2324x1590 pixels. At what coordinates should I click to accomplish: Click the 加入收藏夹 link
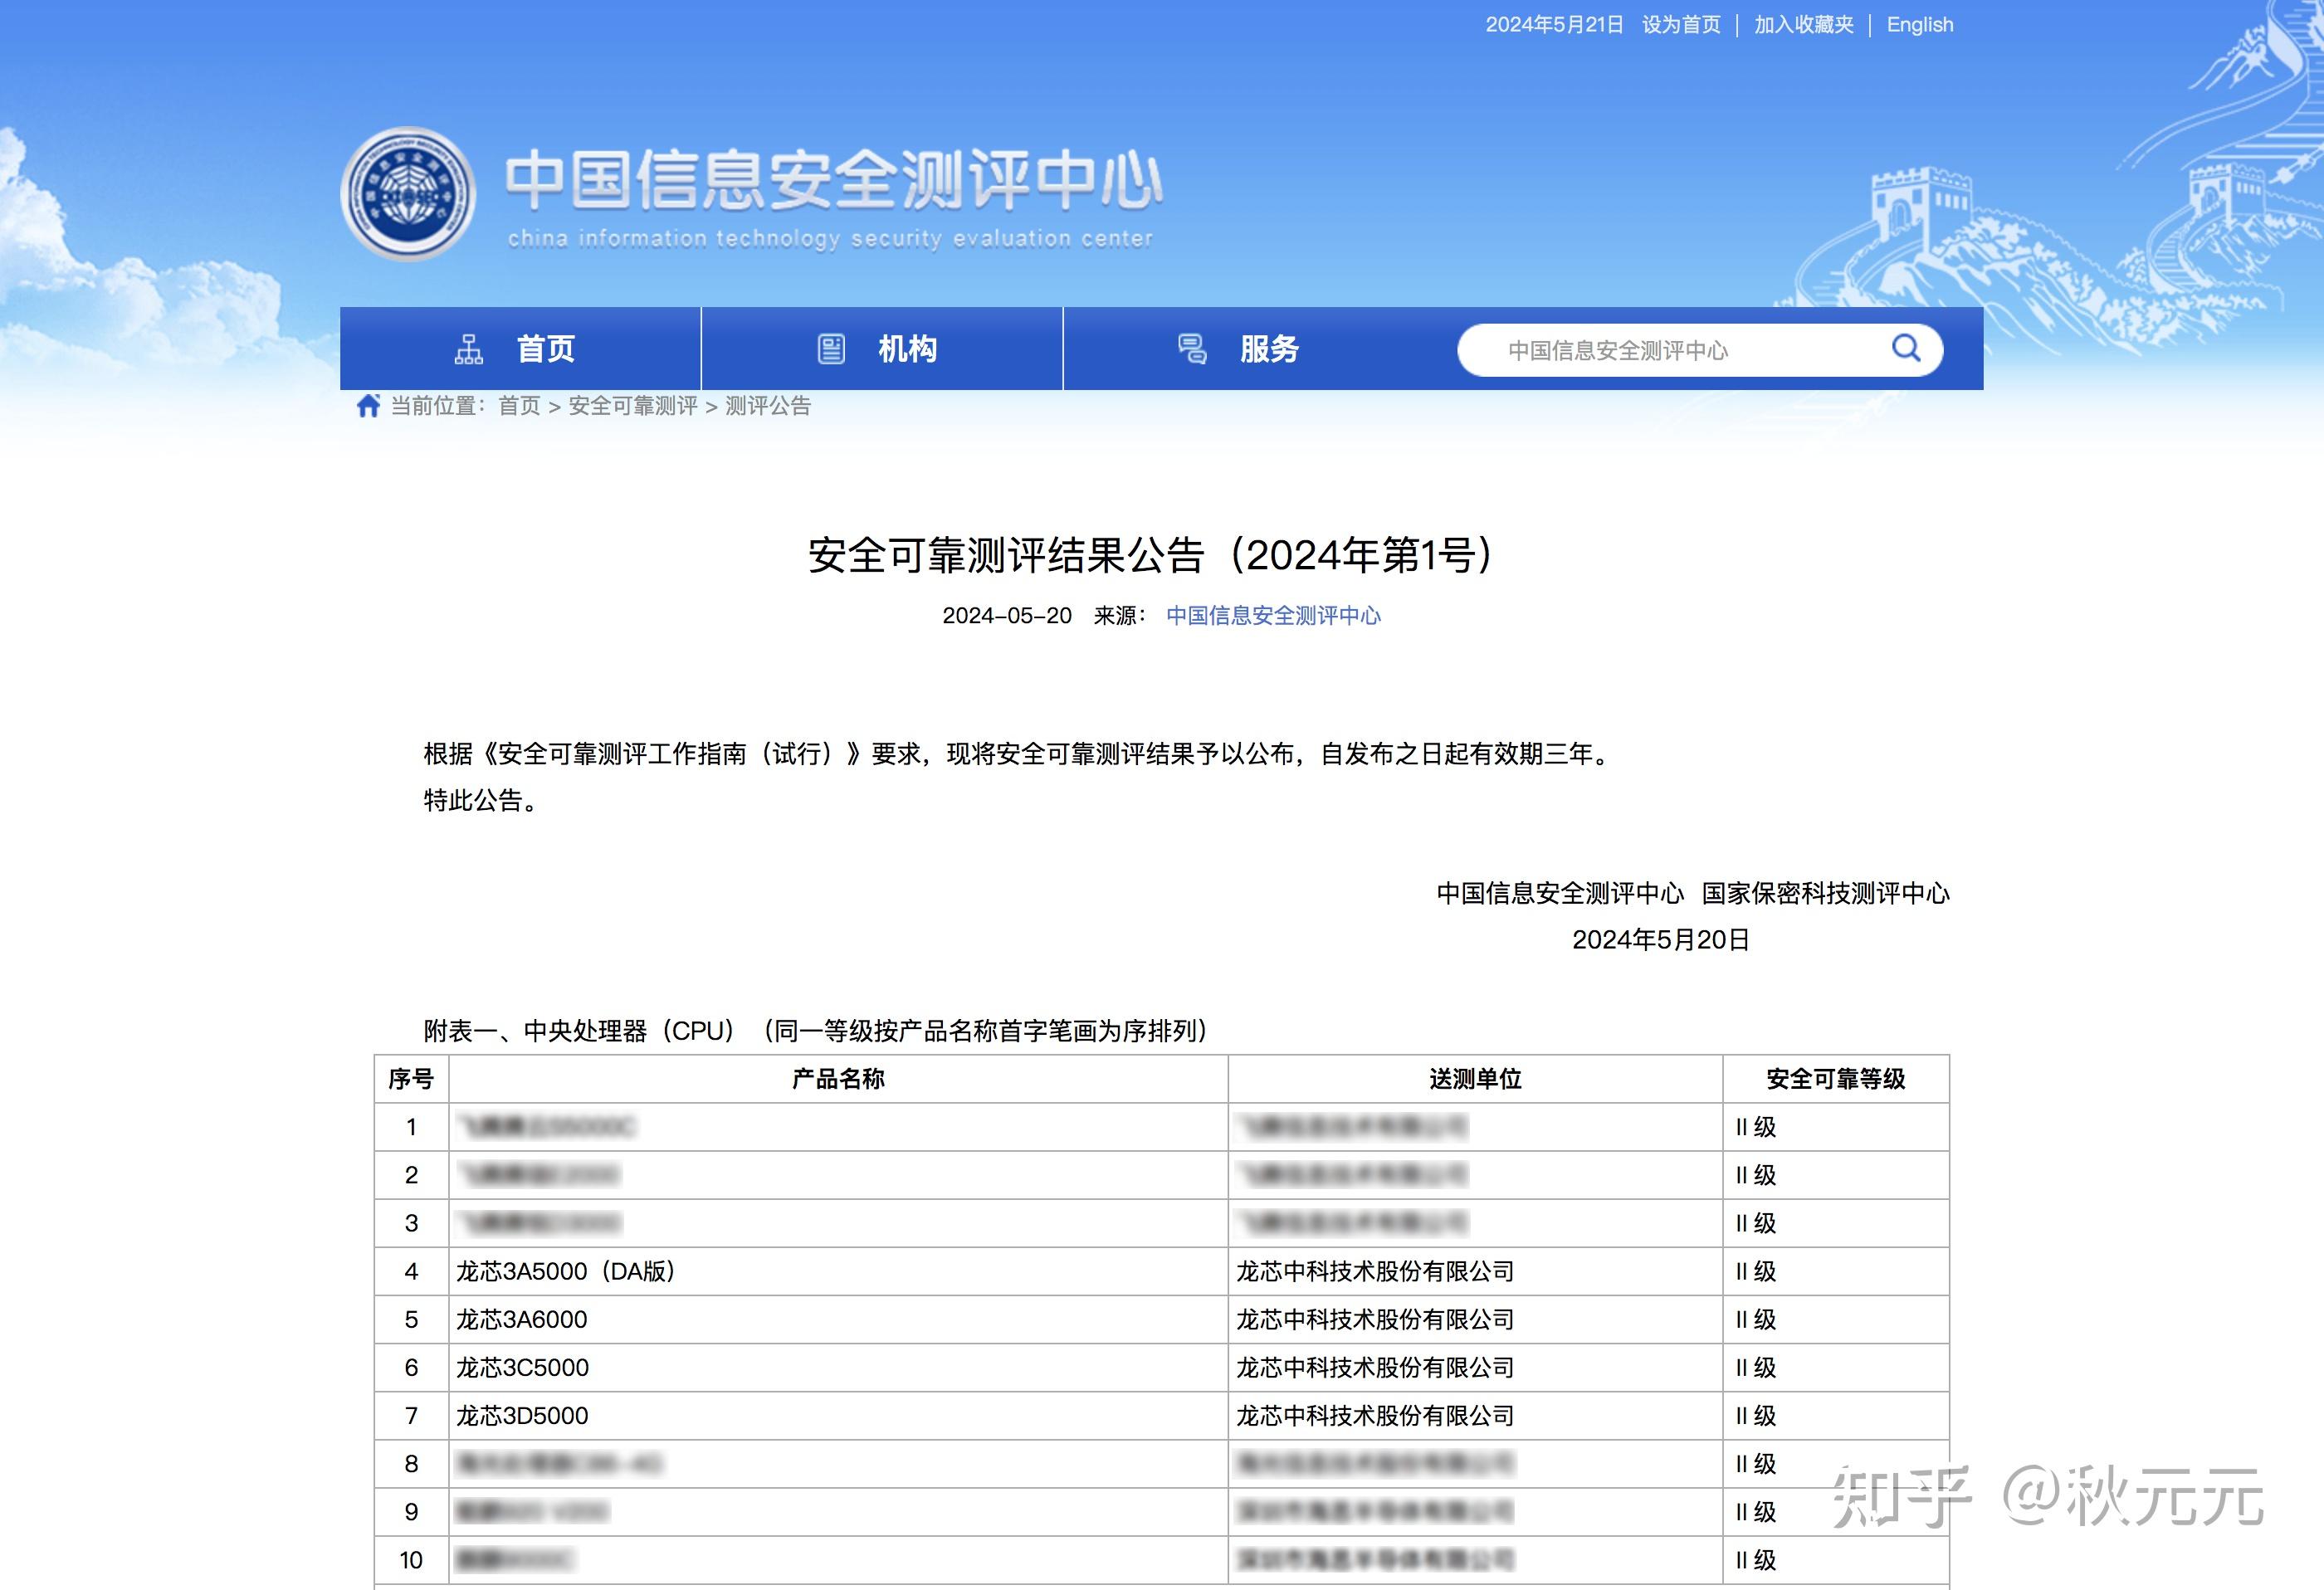click(x=1803, y=25)
